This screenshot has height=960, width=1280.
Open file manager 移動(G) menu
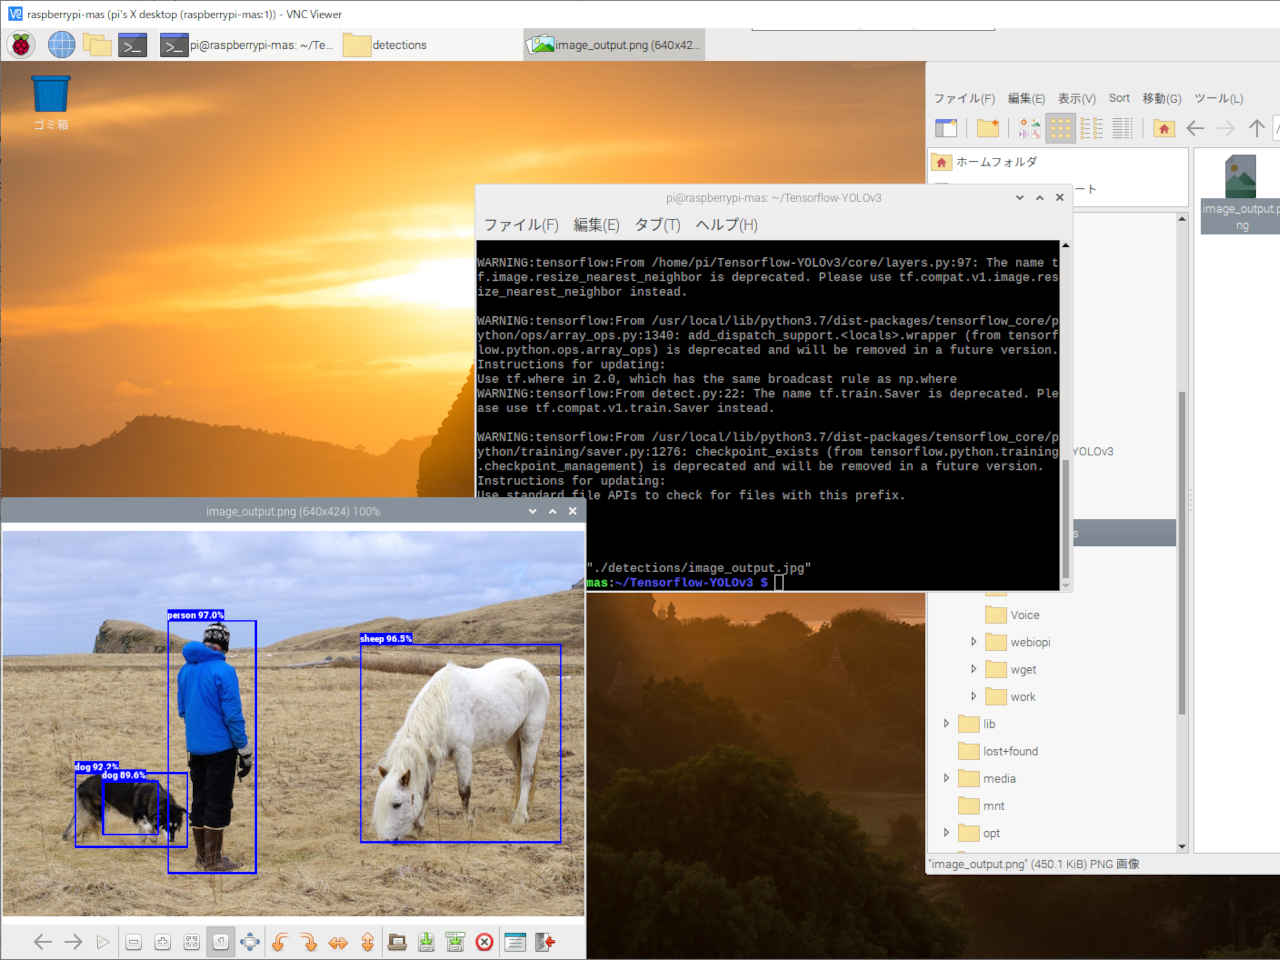(x=1162, y=98)
